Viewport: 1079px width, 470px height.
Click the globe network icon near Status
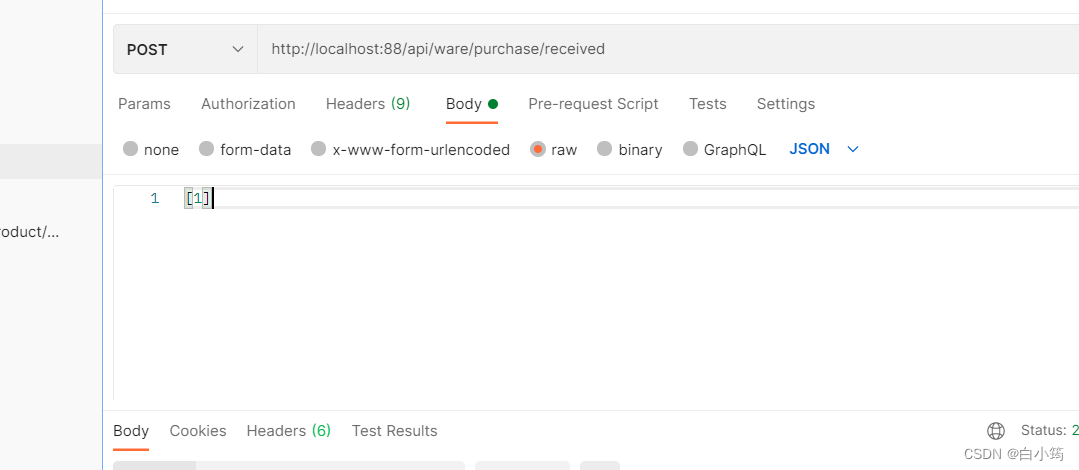[996, 431]
